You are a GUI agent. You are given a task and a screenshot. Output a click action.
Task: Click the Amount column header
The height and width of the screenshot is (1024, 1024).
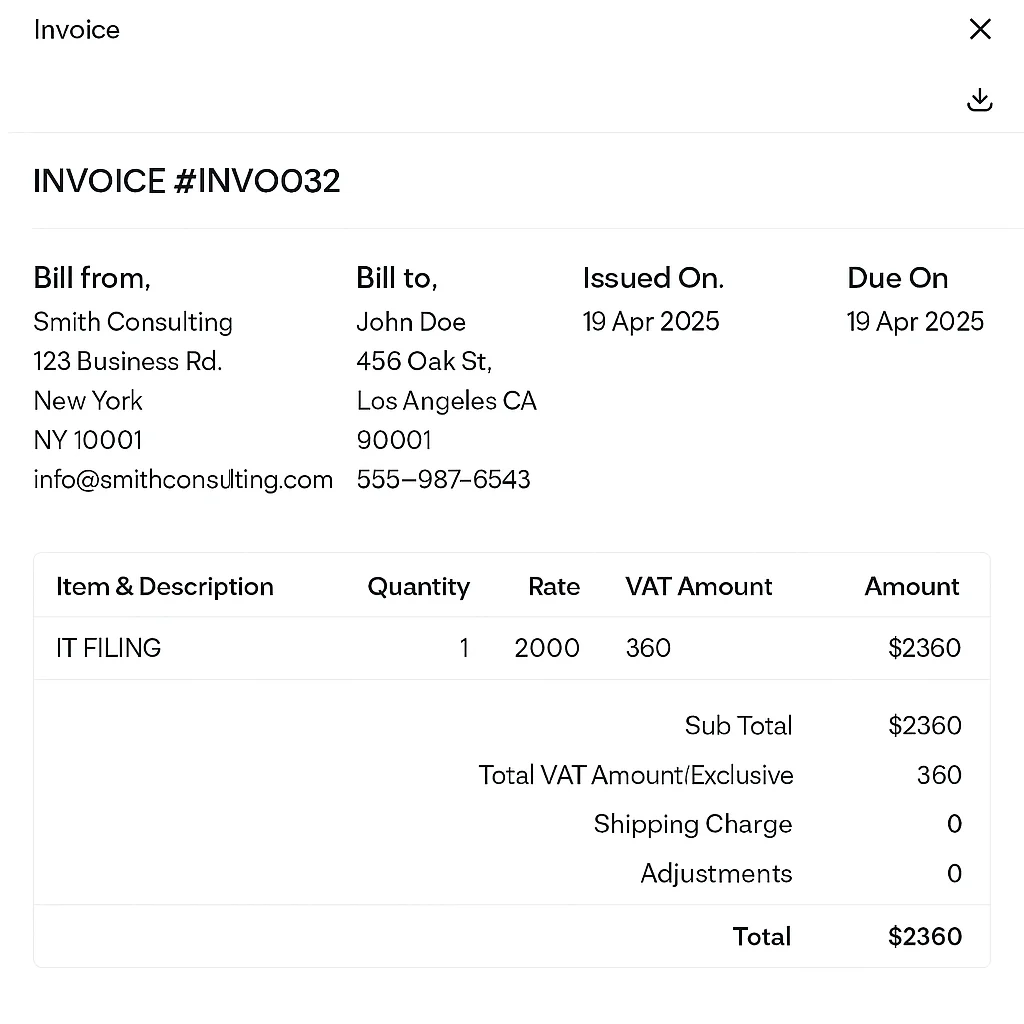tap(912, 587)
